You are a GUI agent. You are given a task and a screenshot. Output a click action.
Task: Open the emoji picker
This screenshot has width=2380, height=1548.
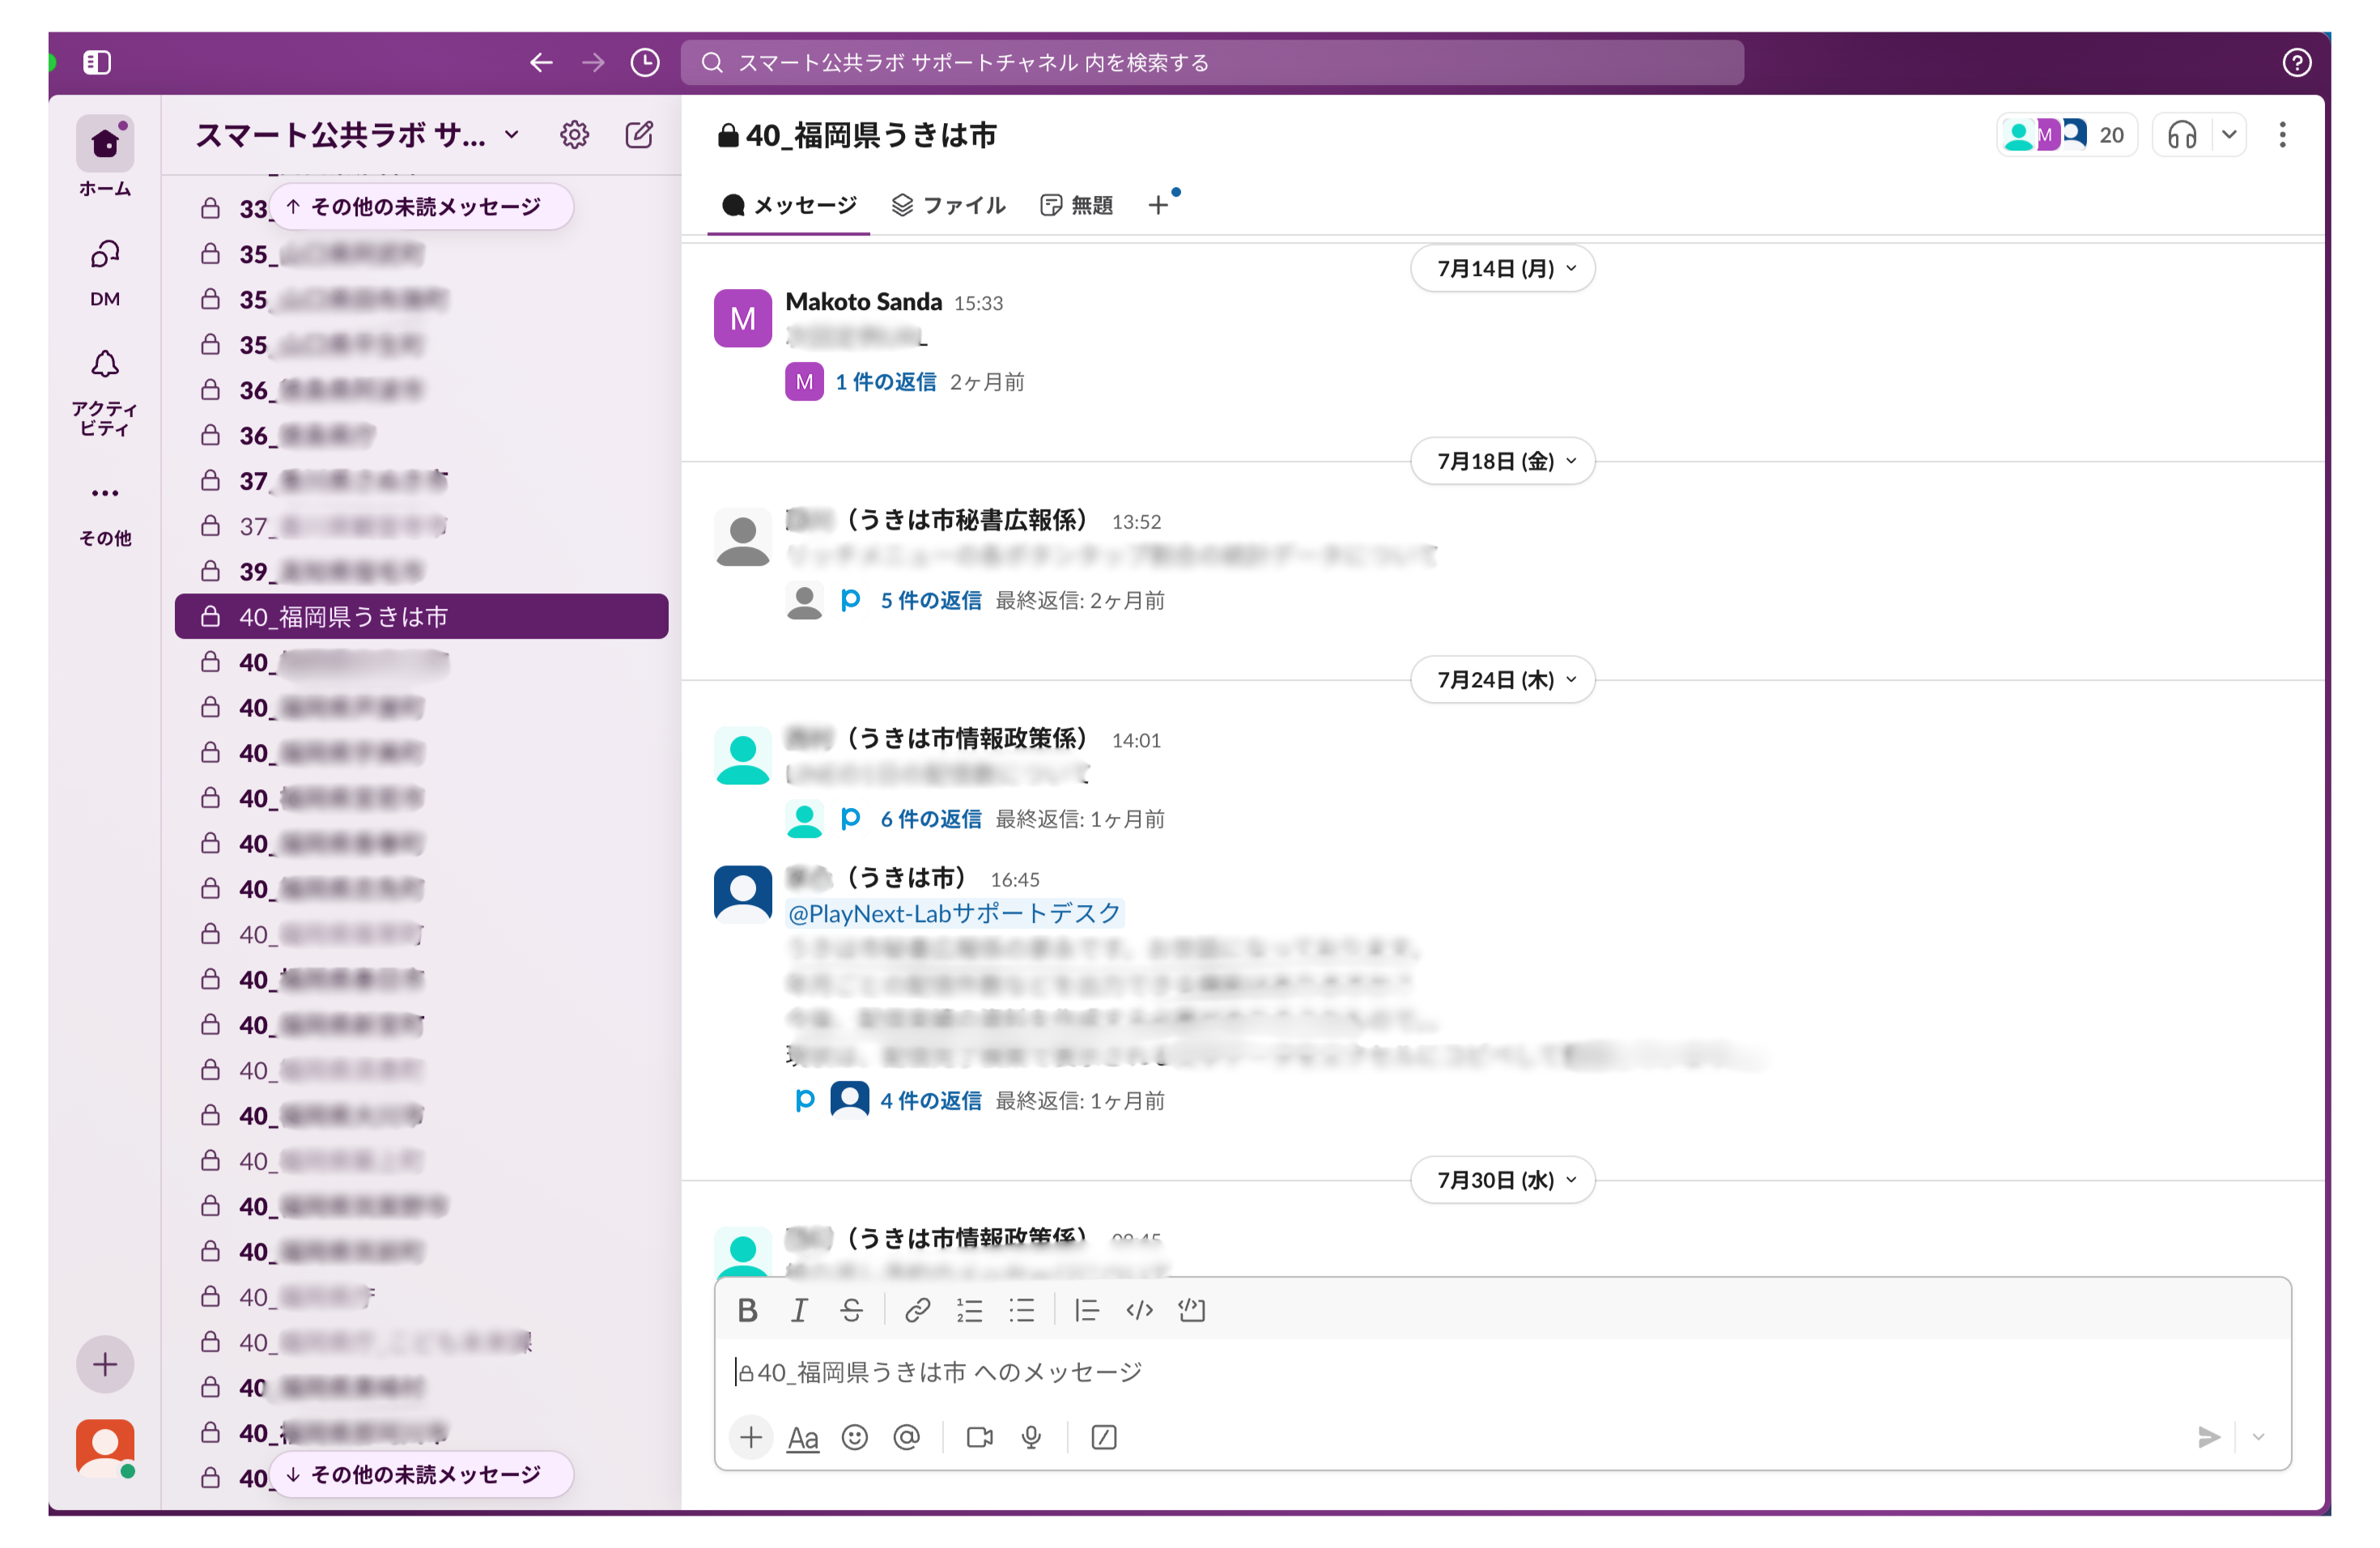[854, 1437]
